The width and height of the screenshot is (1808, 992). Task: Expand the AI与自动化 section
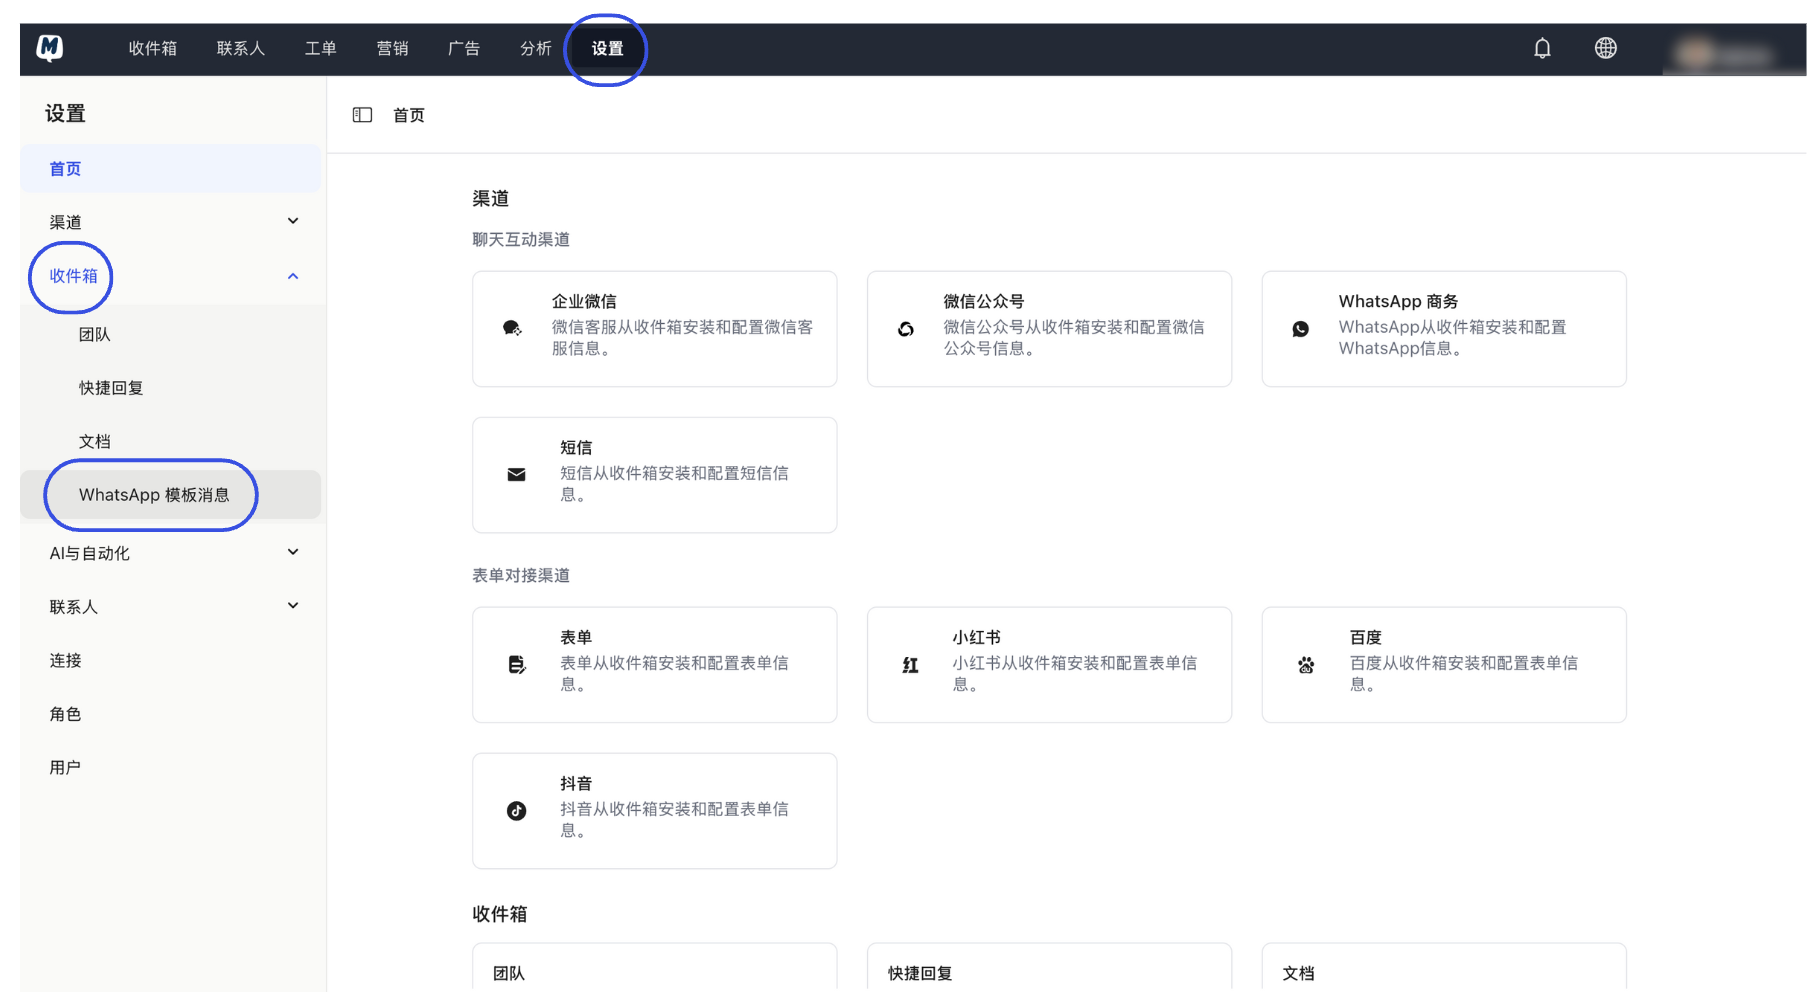(293, 551)
